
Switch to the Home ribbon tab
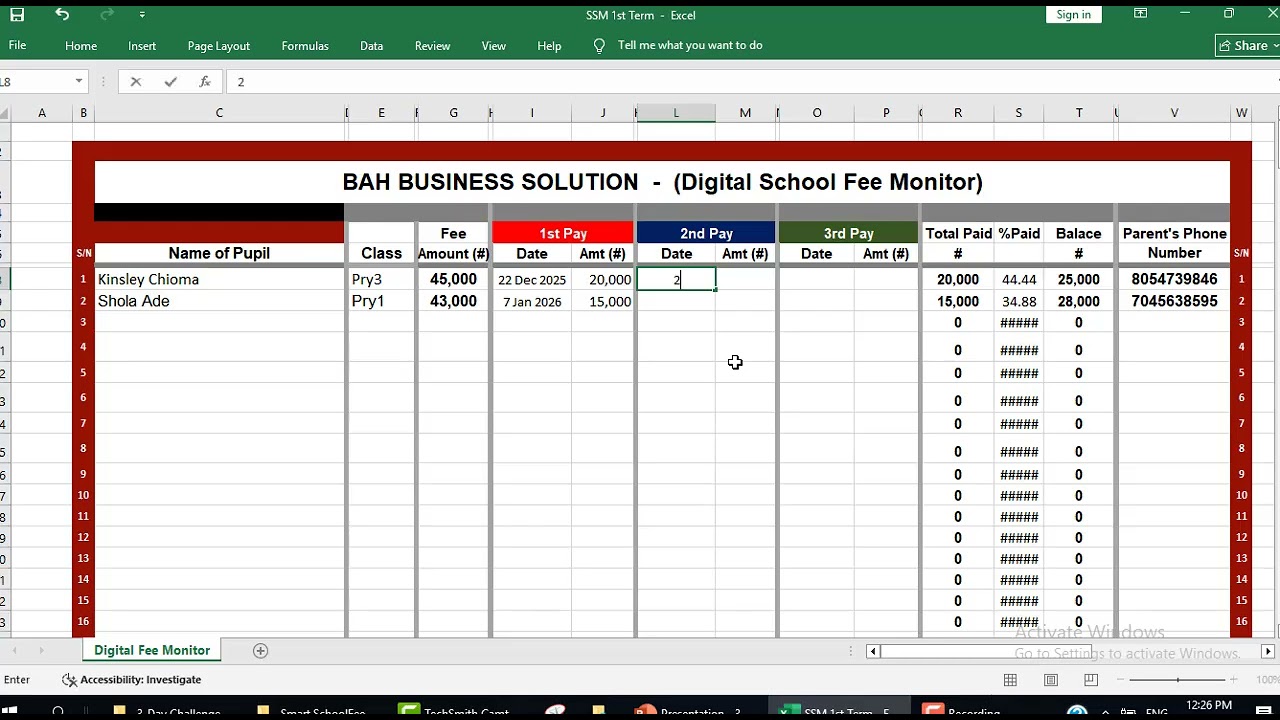[x=81, y=46]
